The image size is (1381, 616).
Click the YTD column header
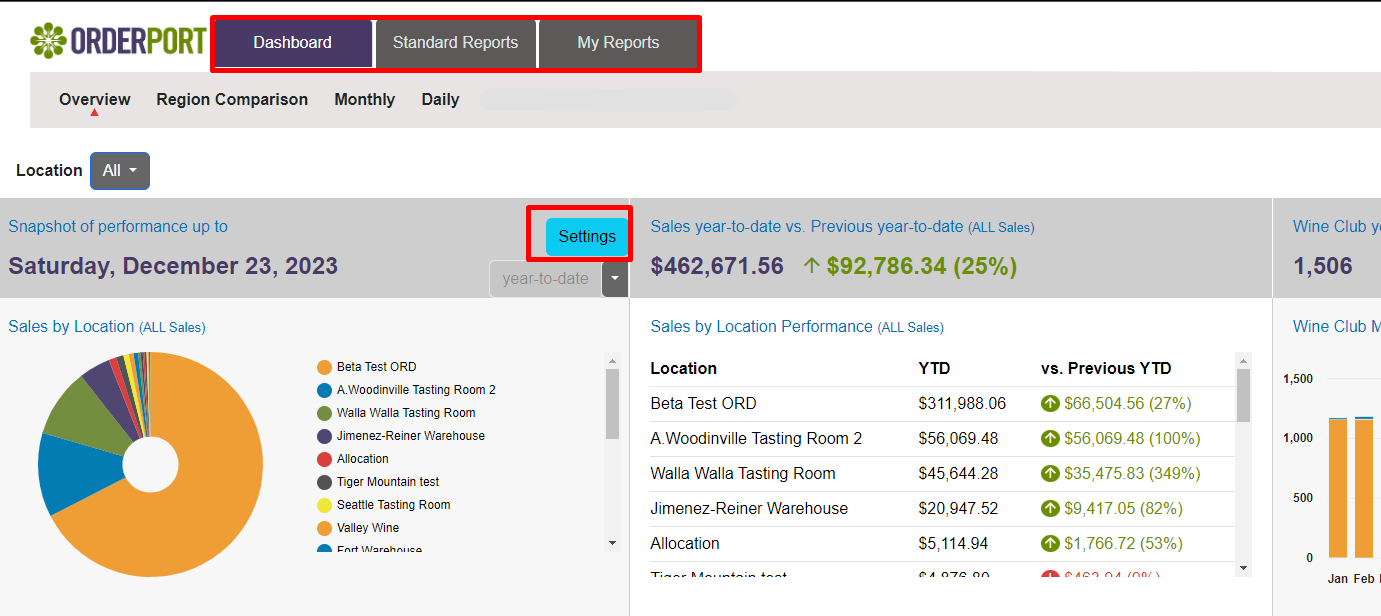934,368
